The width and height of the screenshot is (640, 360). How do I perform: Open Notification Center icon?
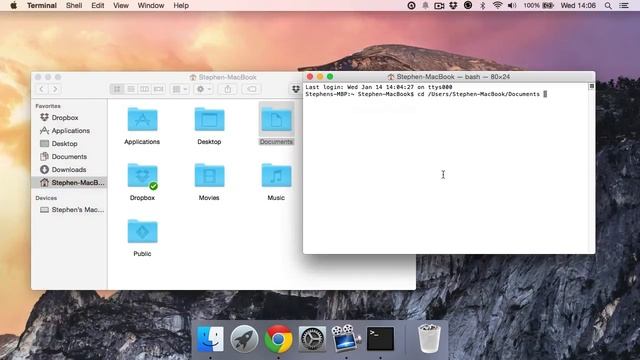coord(624,5)
